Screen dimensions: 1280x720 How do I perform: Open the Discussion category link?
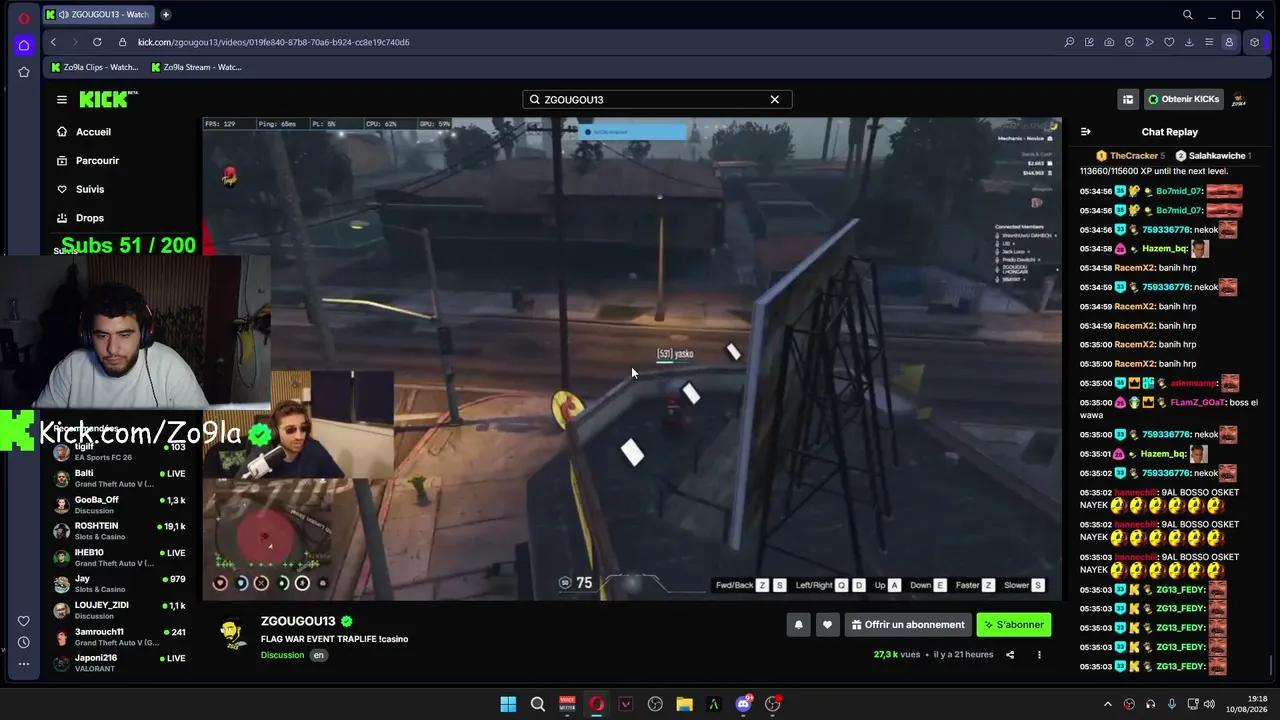pos(282,655)
